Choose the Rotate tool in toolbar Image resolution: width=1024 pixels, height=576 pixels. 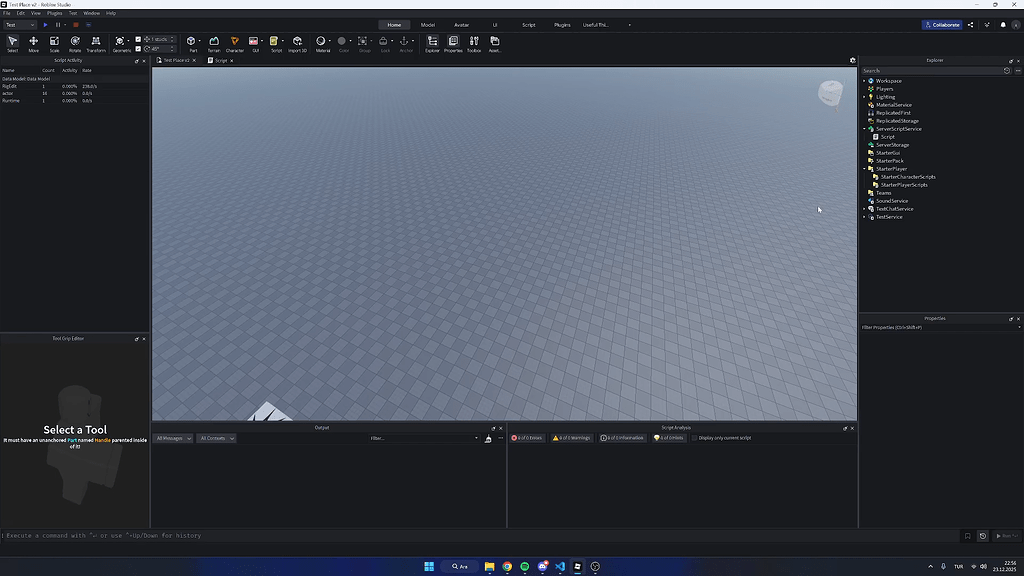tap(75, 43)
